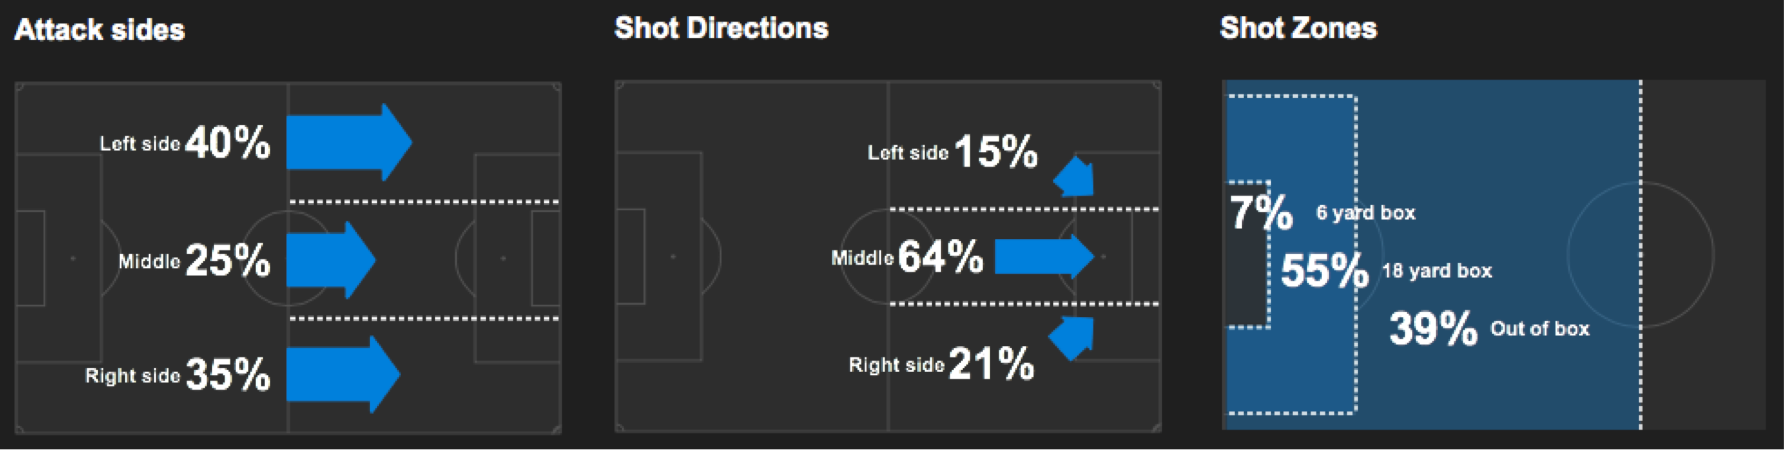
Task: Click the 55% eighteen yard box value
Action: pyautogui.click(x=1324, y=270)
